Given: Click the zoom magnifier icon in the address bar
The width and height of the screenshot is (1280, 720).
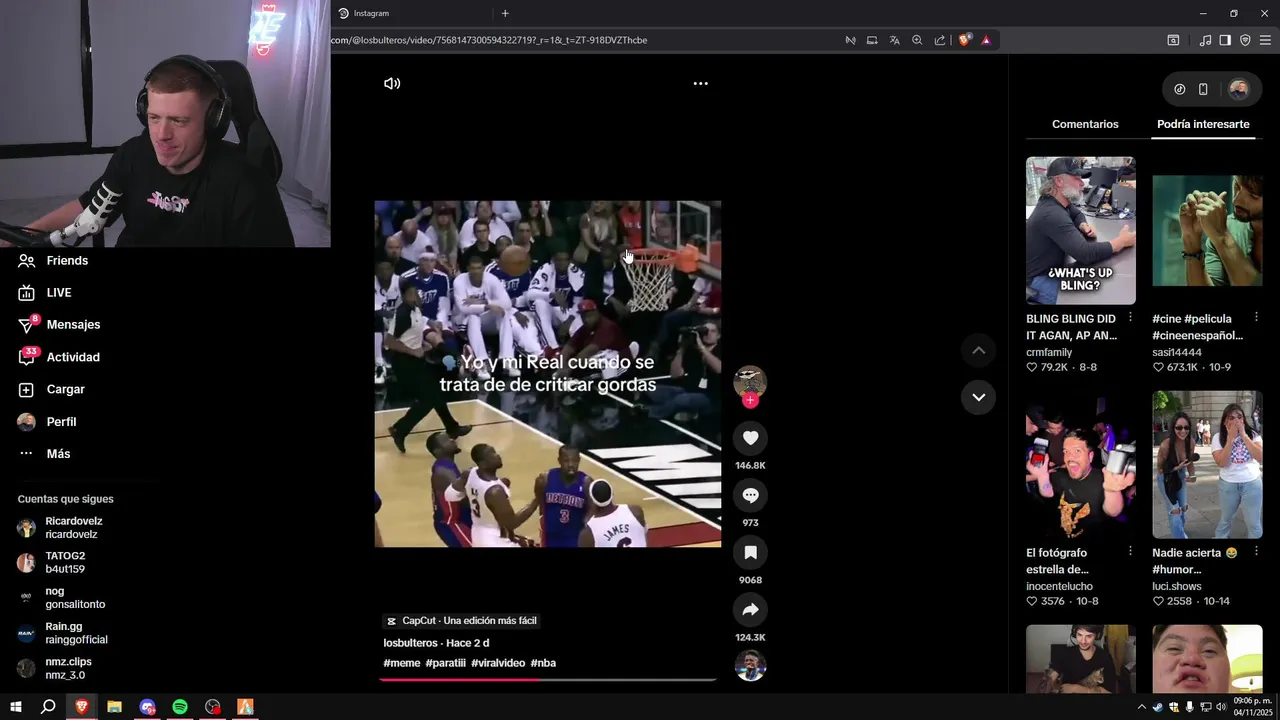Looking at the screenshot, I should coord(917,40).
